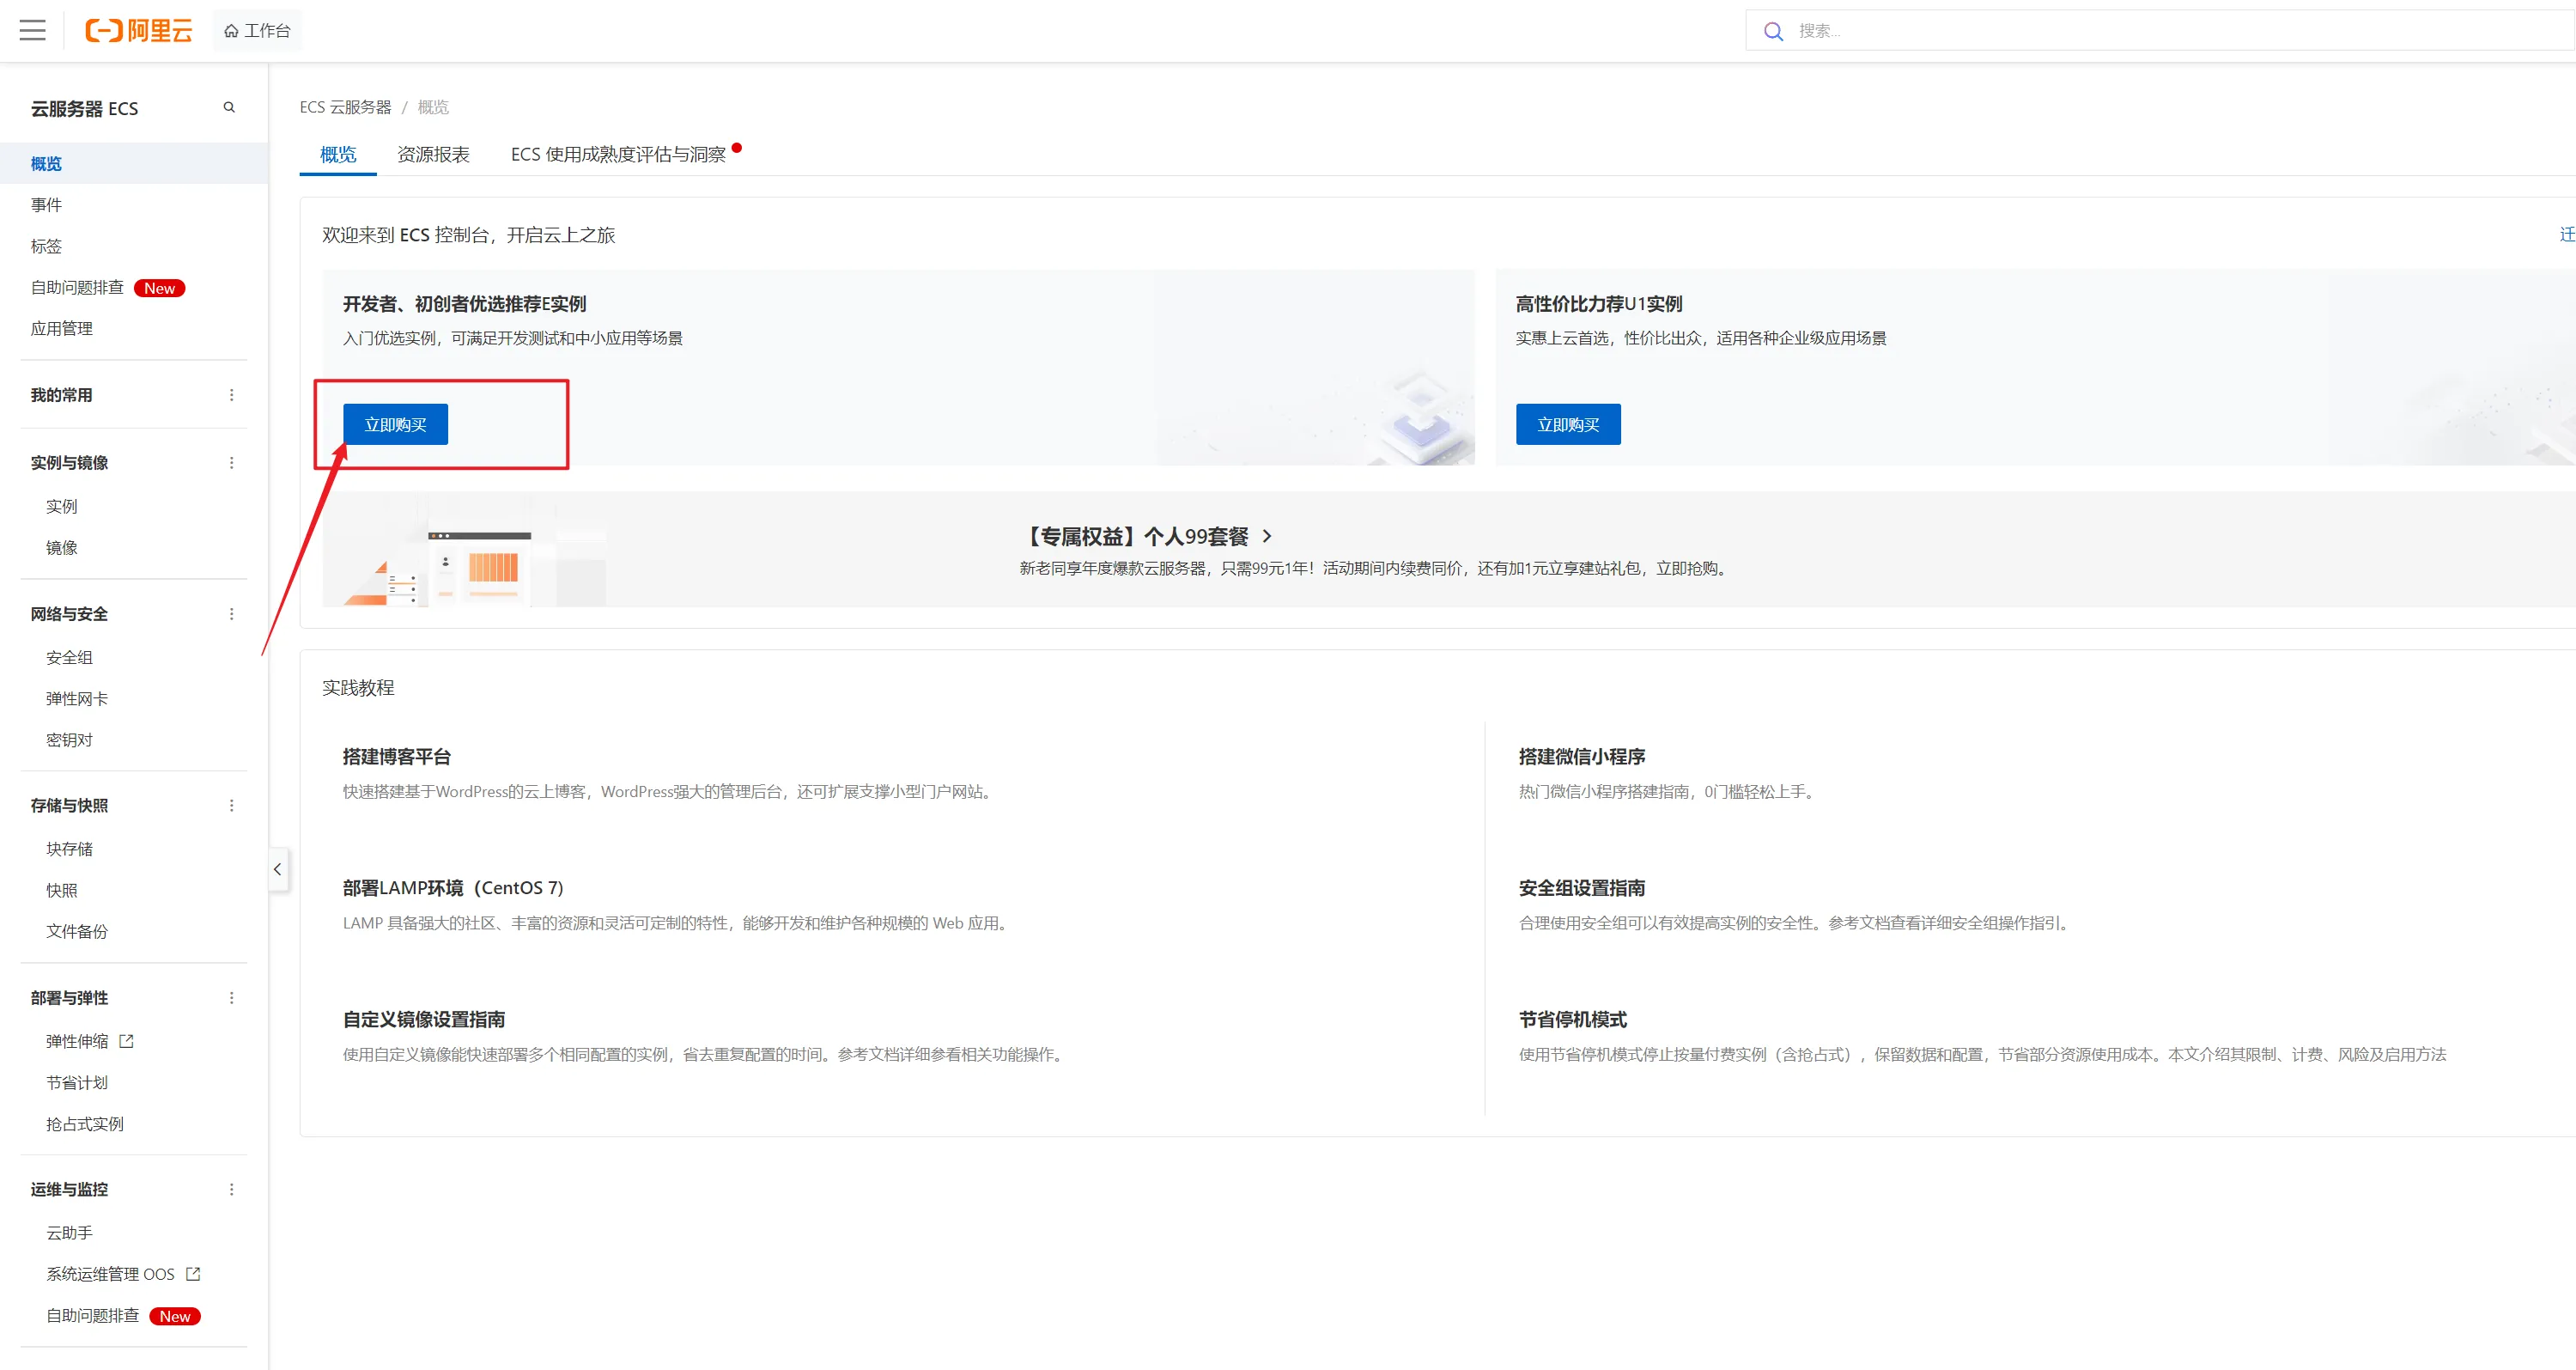Expand the 个人99套餐 chevron arrow
Screen dimensions: 2576x1370
1267,536
